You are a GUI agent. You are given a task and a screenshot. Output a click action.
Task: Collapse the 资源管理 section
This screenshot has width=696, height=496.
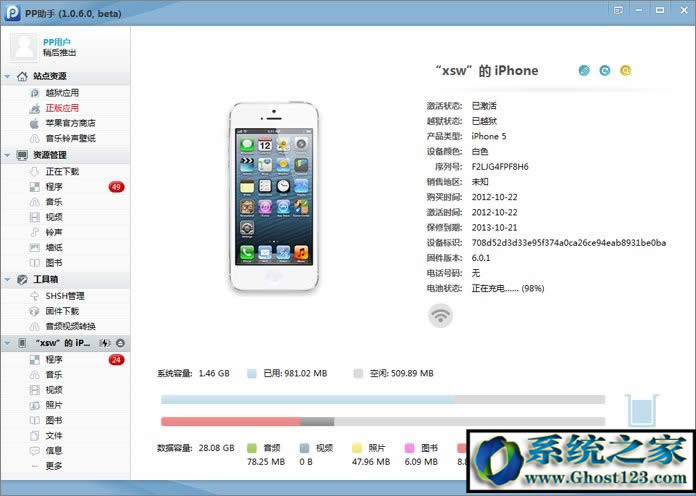8,155
